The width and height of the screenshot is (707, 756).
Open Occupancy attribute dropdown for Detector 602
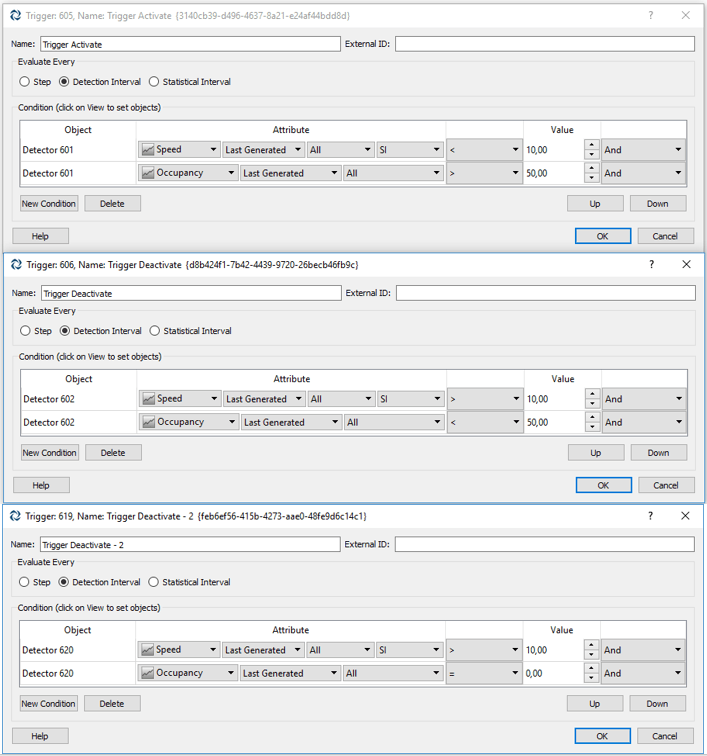click(189, 422)
